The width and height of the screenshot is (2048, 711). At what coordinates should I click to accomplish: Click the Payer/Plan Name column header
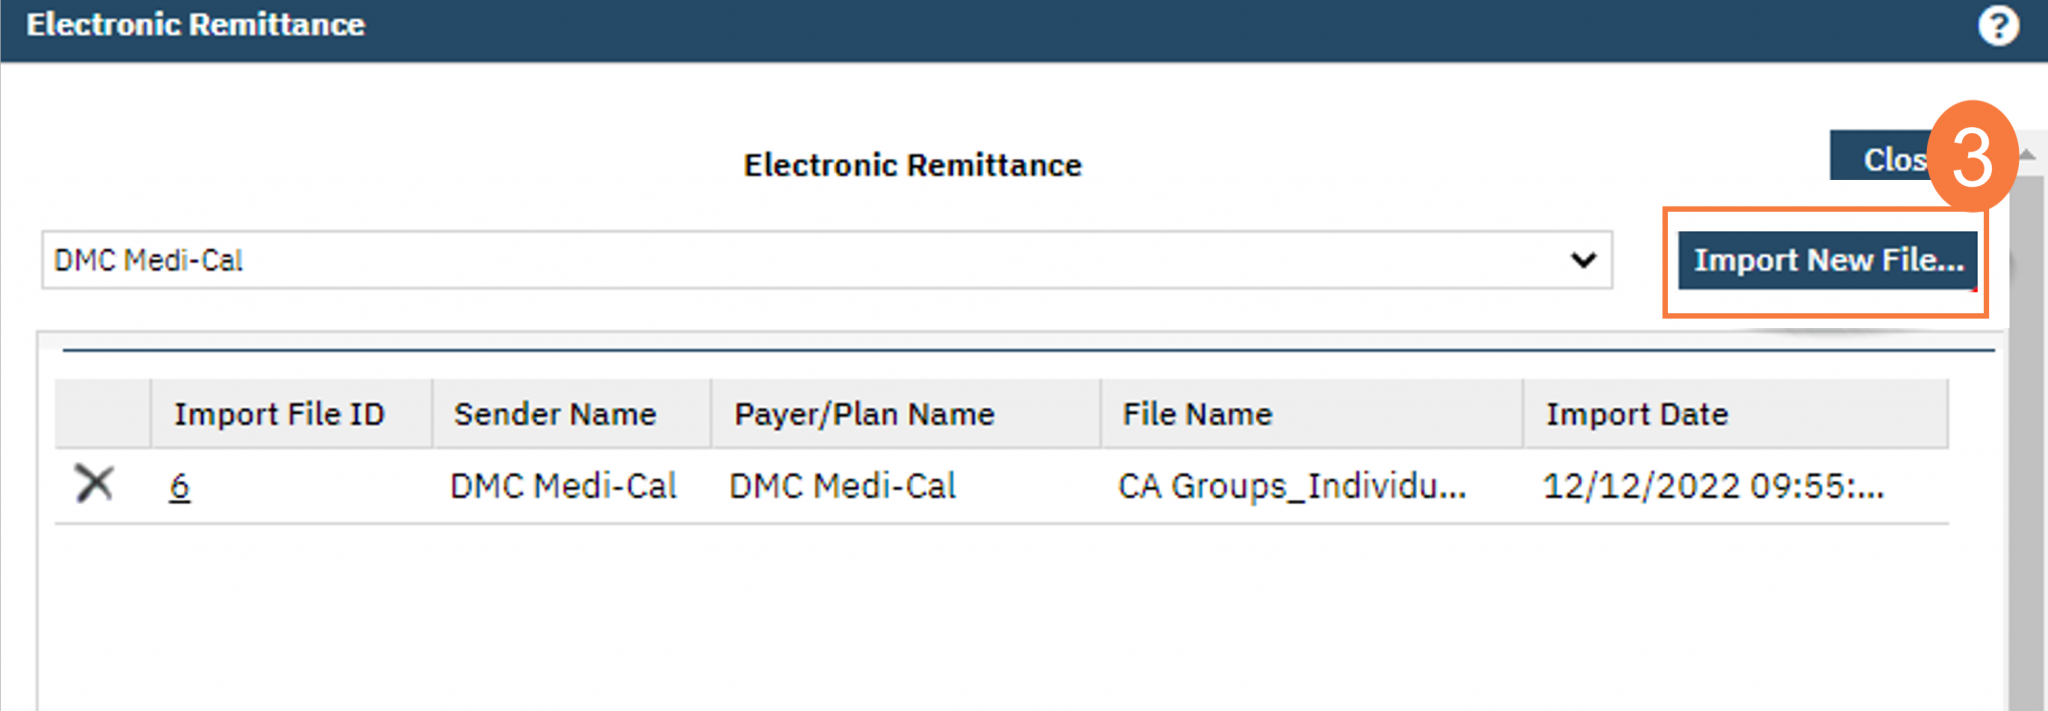[864, 414]
